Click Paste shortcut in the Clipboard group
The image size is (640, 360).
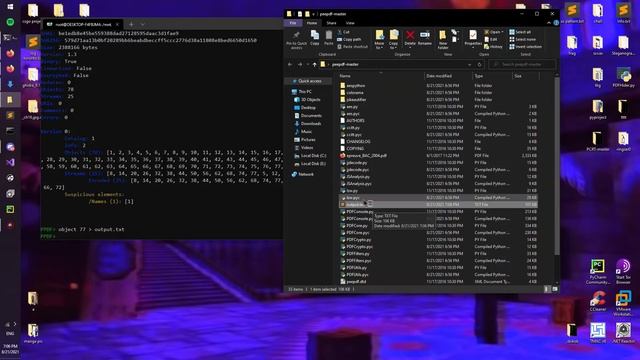[x=353, y=47]
